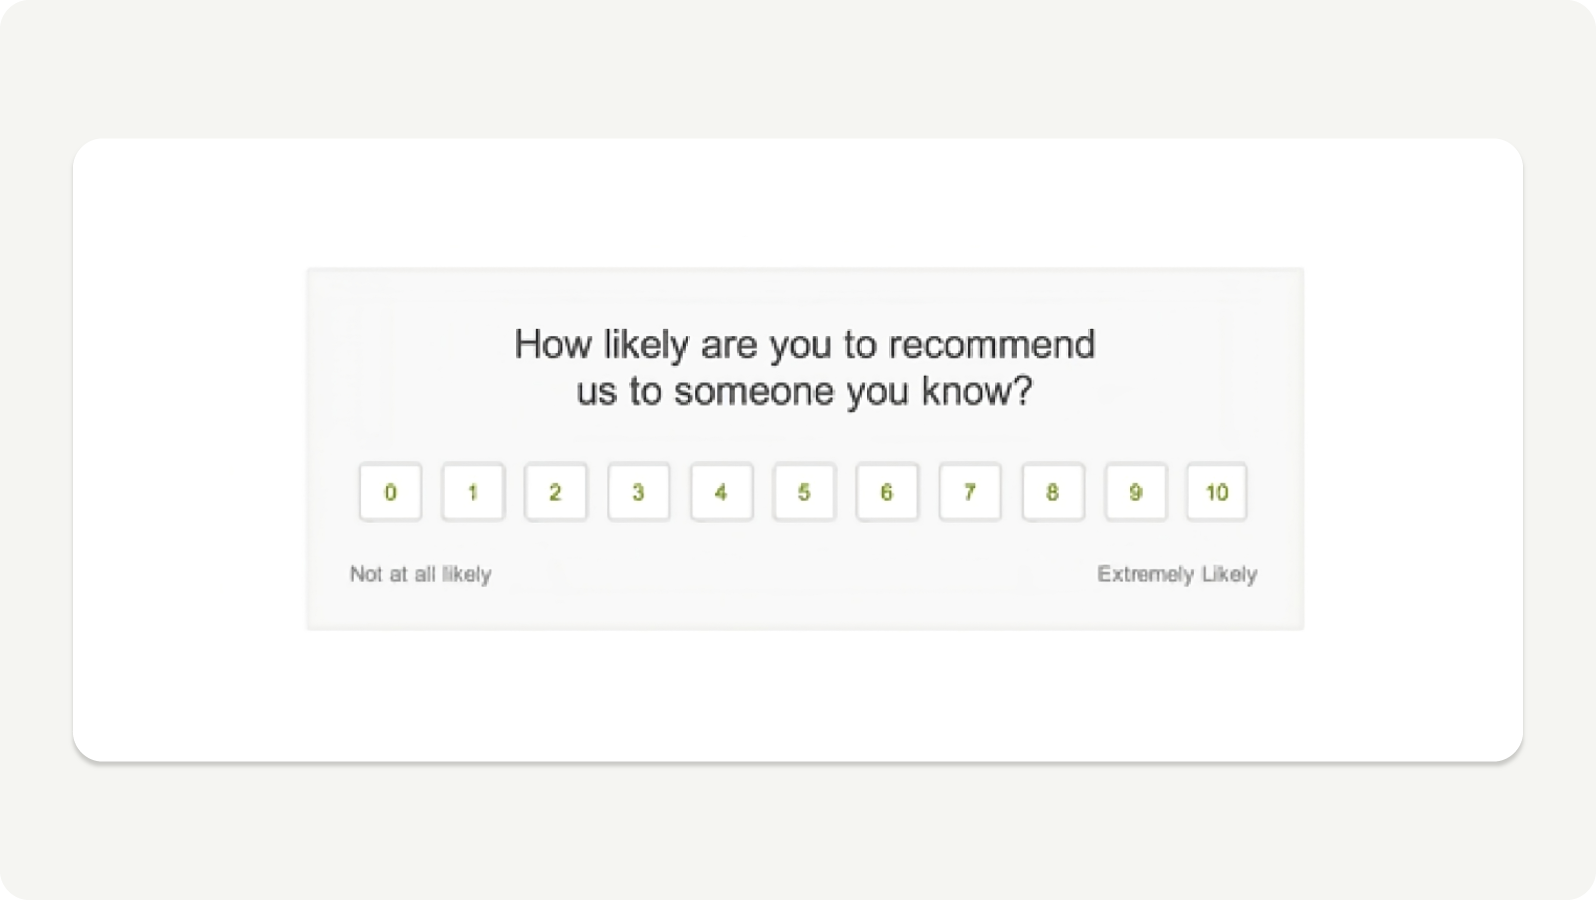Click the survey question text

[x=805, y=367]
